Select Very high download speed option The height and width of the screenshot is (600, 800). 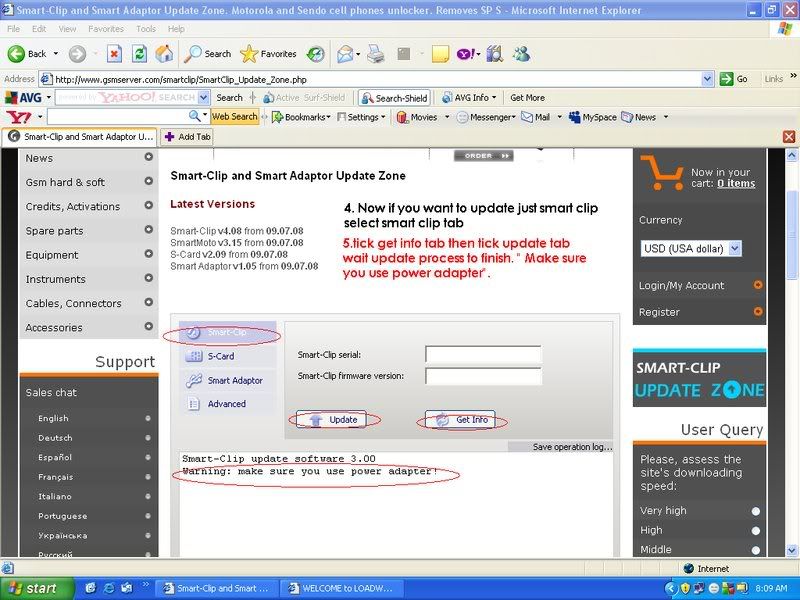tap(756, 511)
